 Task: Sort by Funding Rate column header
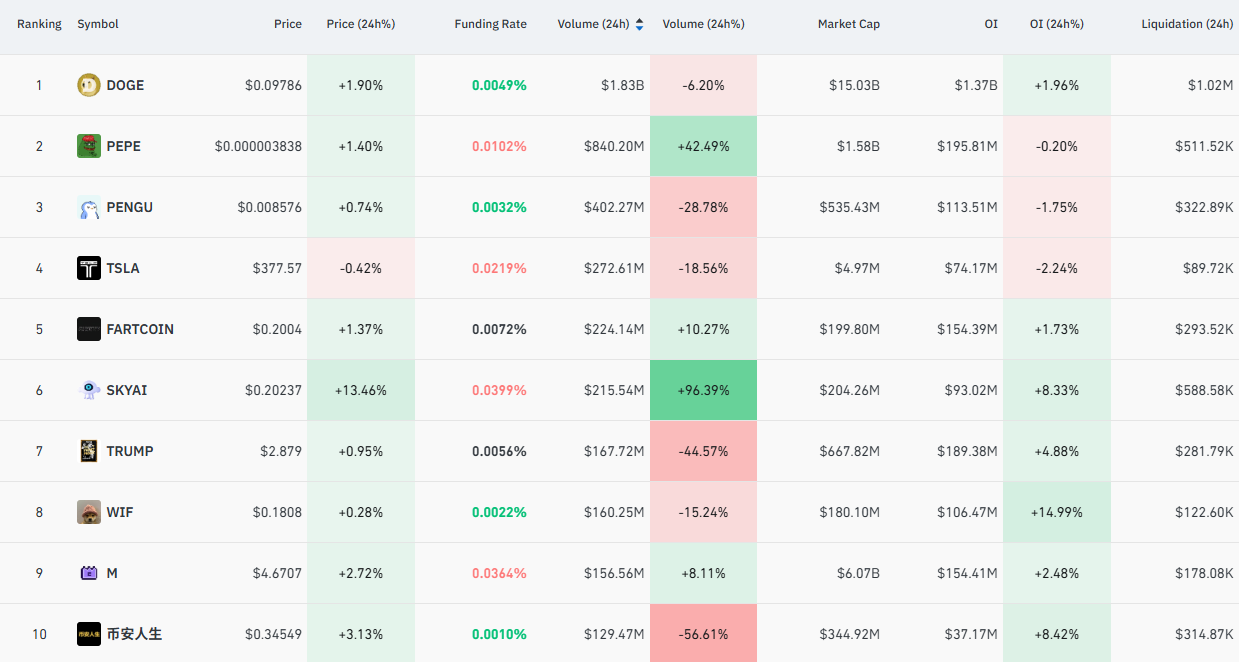coord(490,24)
